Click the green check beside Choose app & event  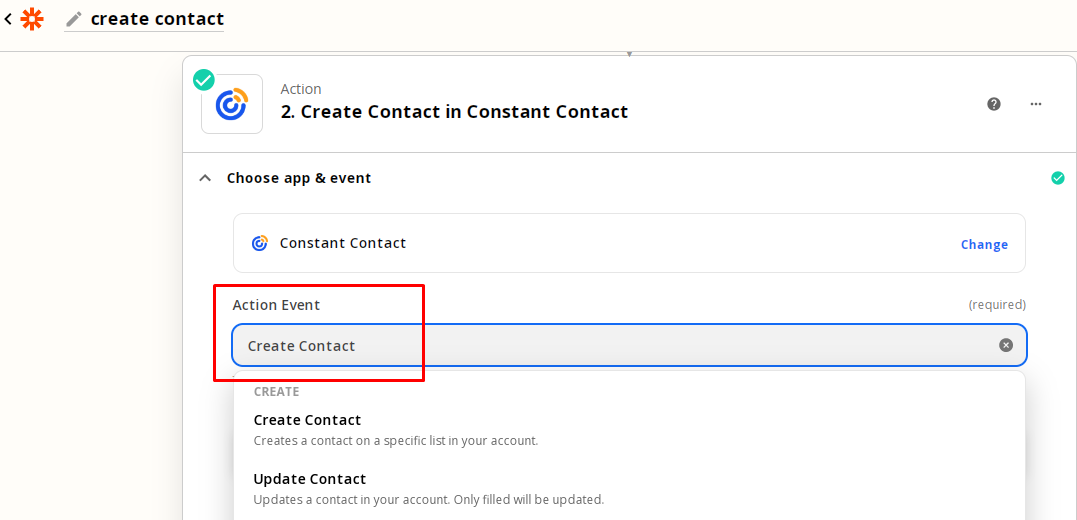pos(1058,178)
